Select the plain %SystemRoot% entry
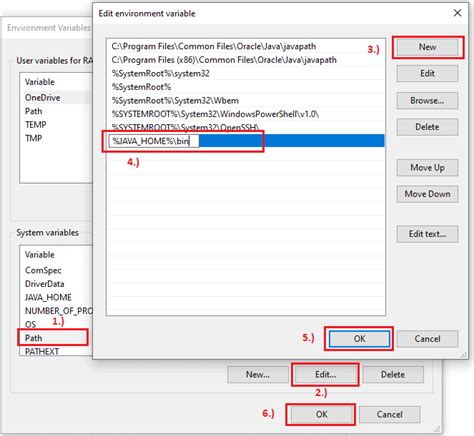Viewport: 474px width, 436px height. point(246,87)
